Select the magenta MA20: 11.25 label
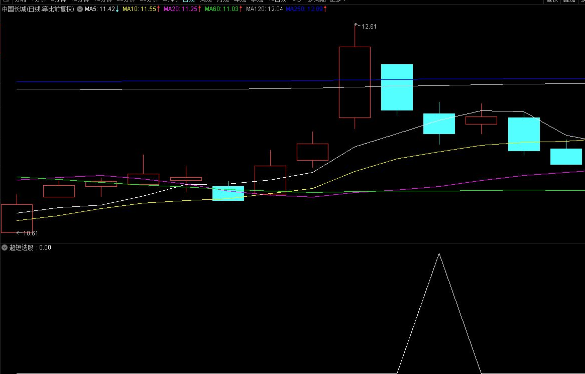The width and height of the screenshot is (585, 374). pos(182,9)
